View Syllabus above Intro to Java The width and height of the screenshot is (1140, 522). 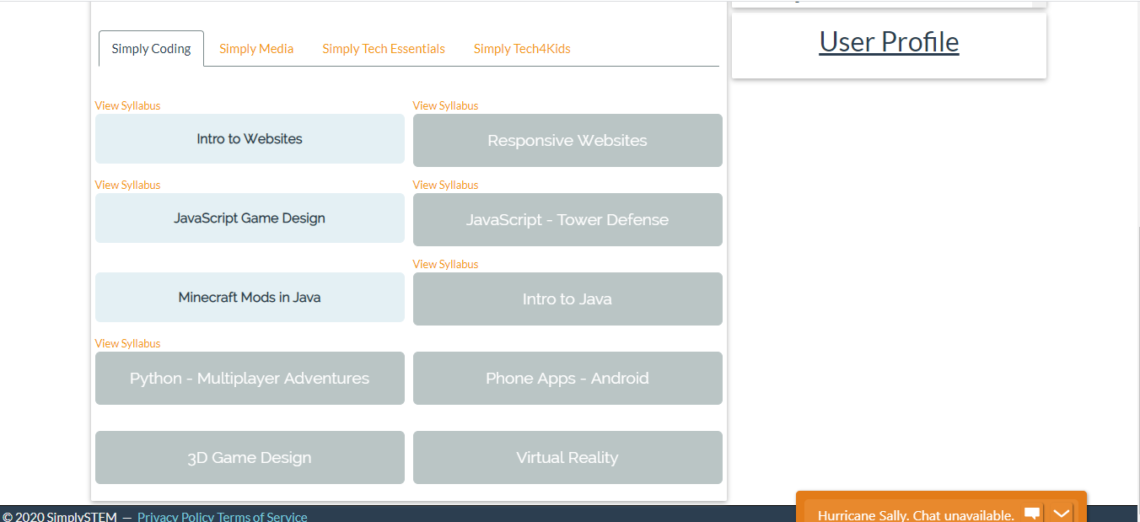coord(446,264)
